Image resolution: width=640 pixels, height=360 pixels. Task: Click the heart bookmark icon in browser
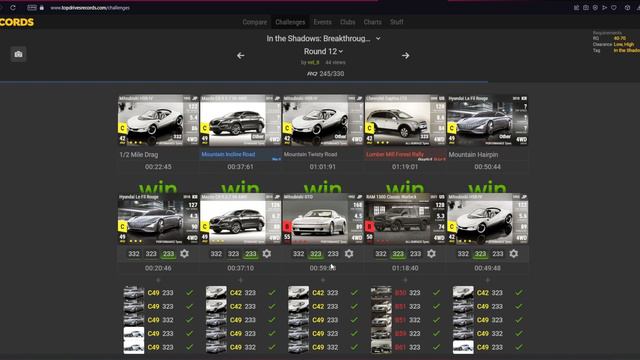click(x=614, y=7)
